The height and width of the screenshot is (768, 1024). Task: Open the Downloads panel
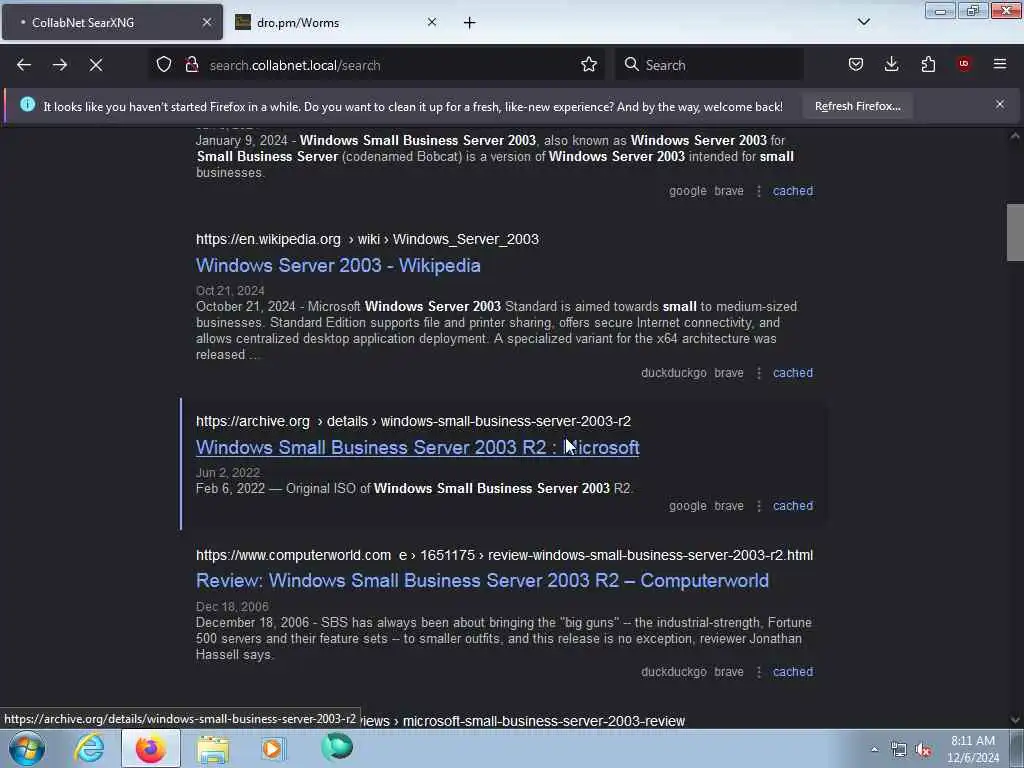click(x=891, y=64)
